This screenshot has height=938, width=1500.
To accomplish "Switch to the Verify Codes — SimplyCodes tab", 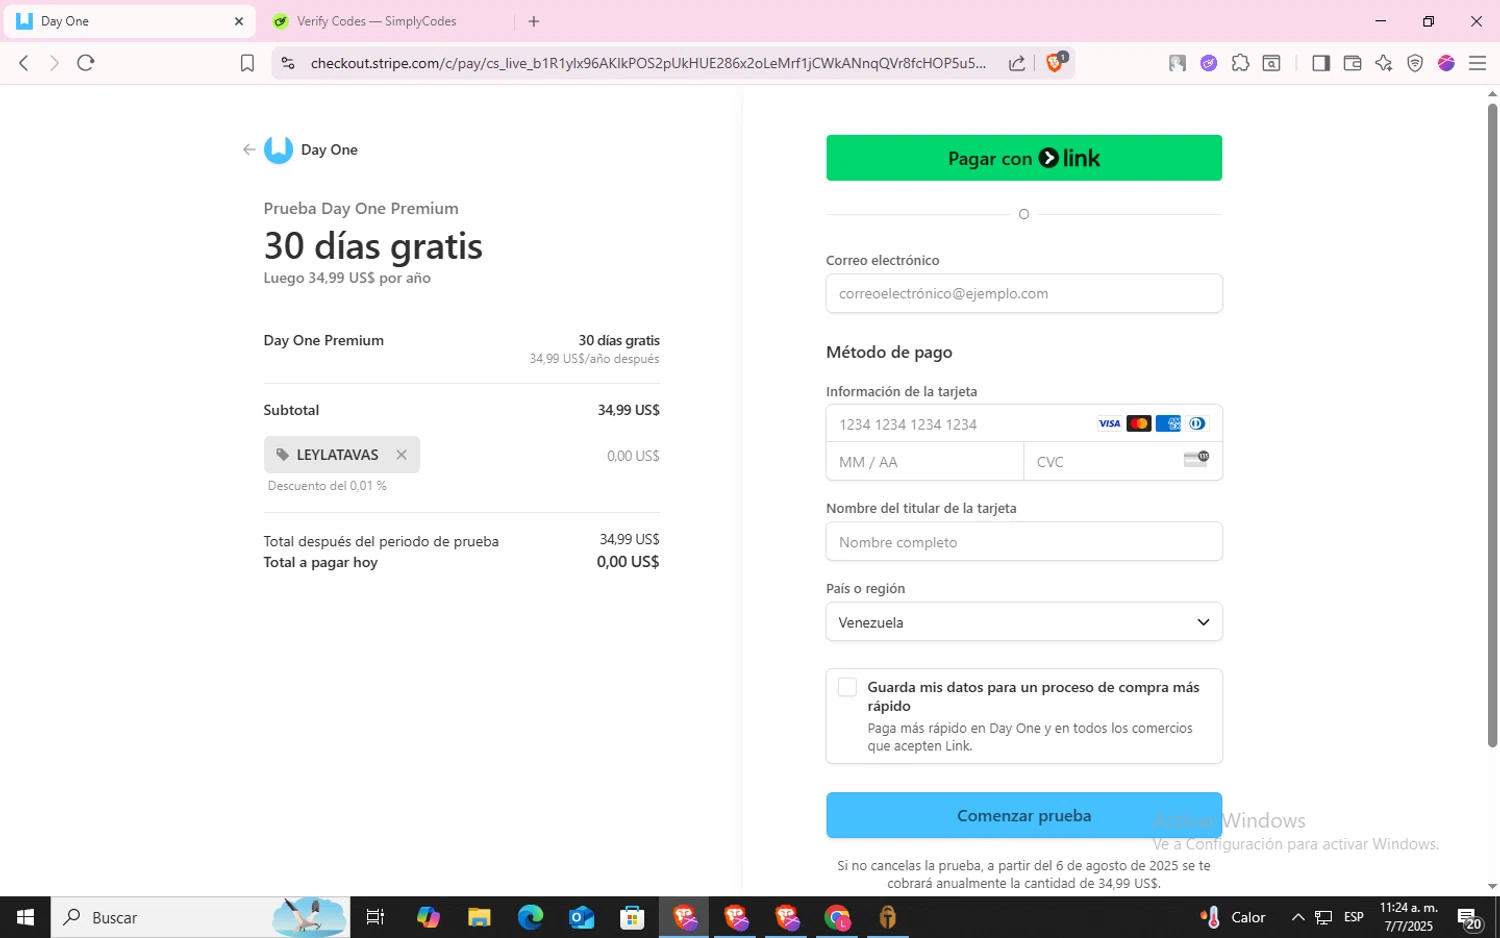I will click(376, 21).
